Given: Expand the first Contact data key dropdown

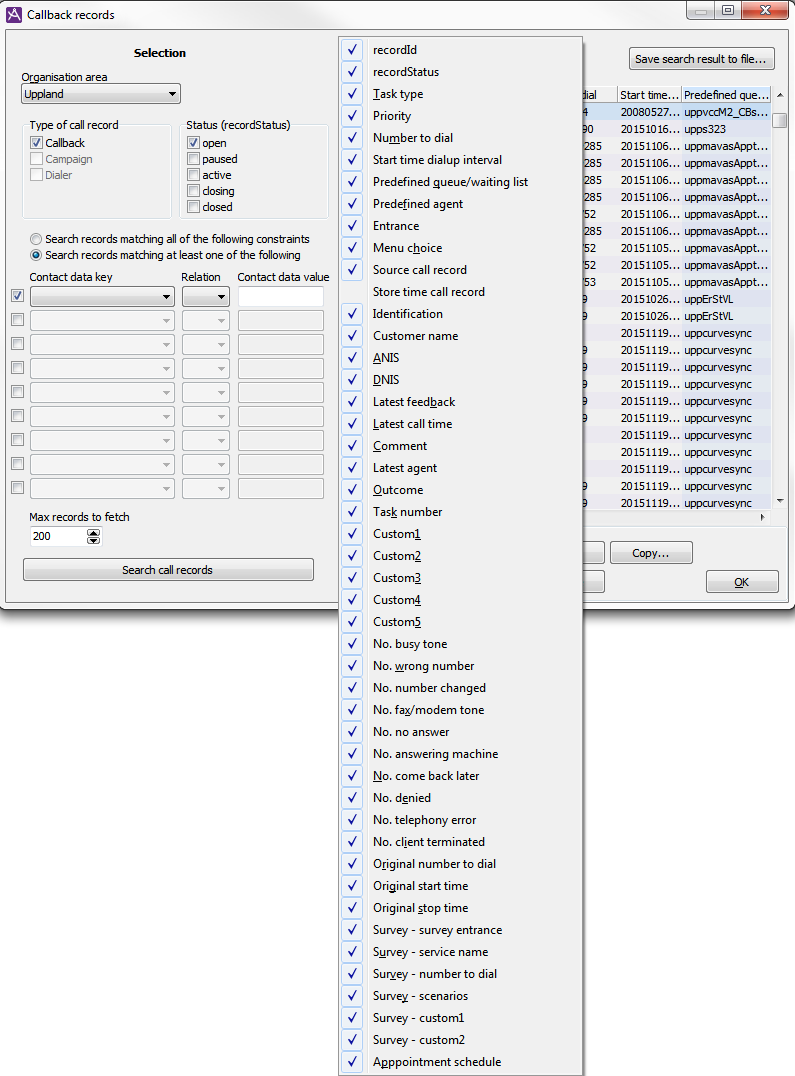Looking at the screenshot, I should [102, 297].
